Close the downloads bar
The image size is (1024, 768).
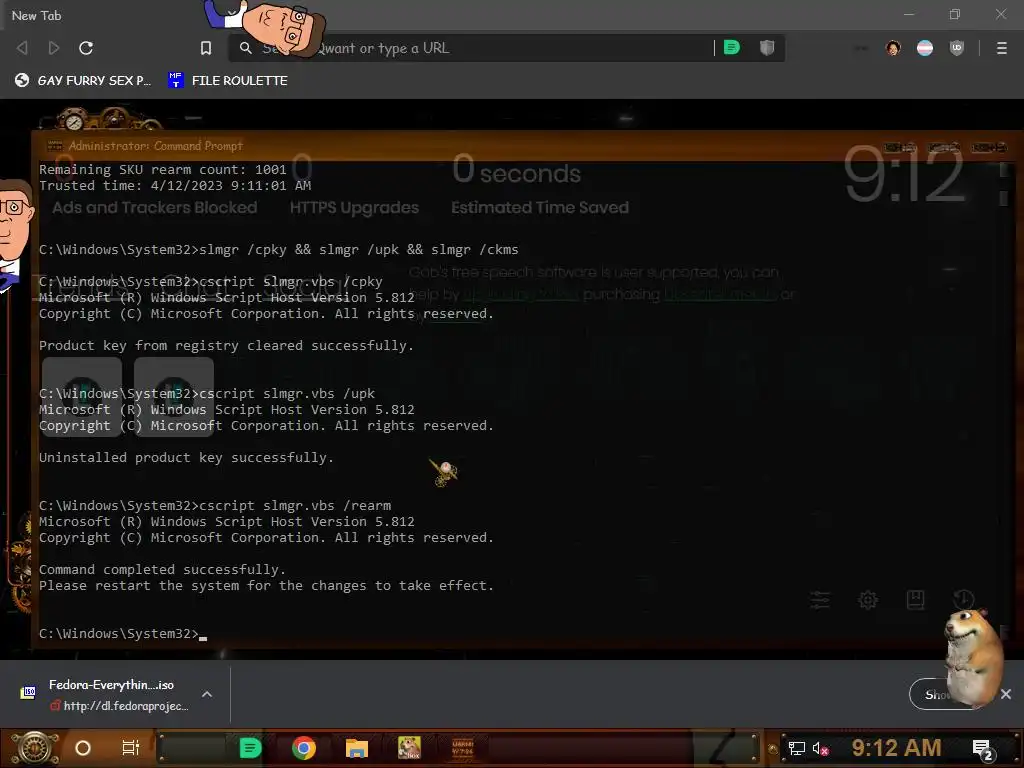tap(1006, 694)
